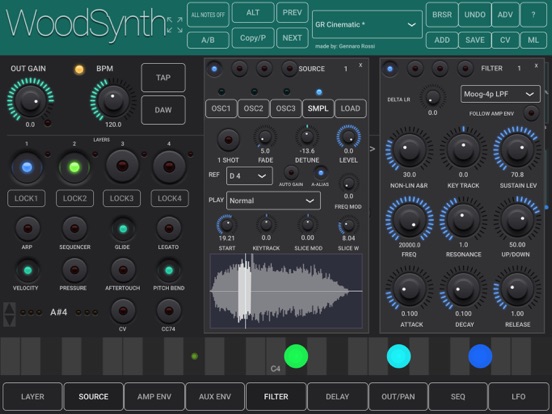Click the expand arrow between Source and Filter panels
The height and width of the screenshot is (414, 552).
pos(372,149)
